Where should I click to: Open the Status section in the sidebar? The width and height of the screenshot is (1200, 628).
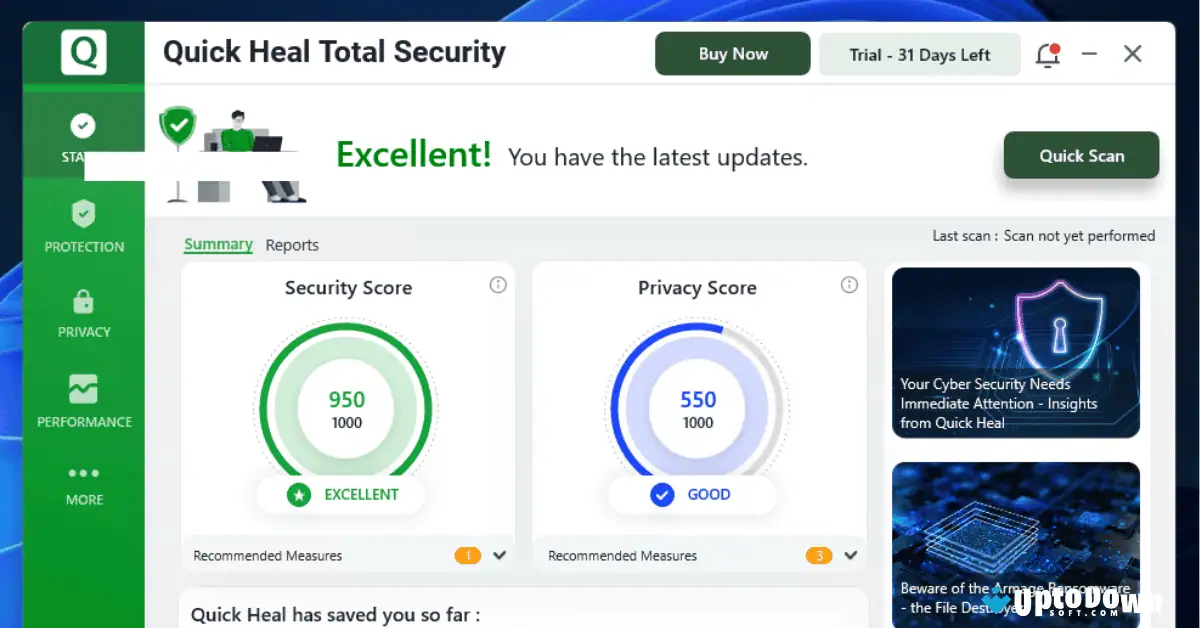[x=83, y=135]
